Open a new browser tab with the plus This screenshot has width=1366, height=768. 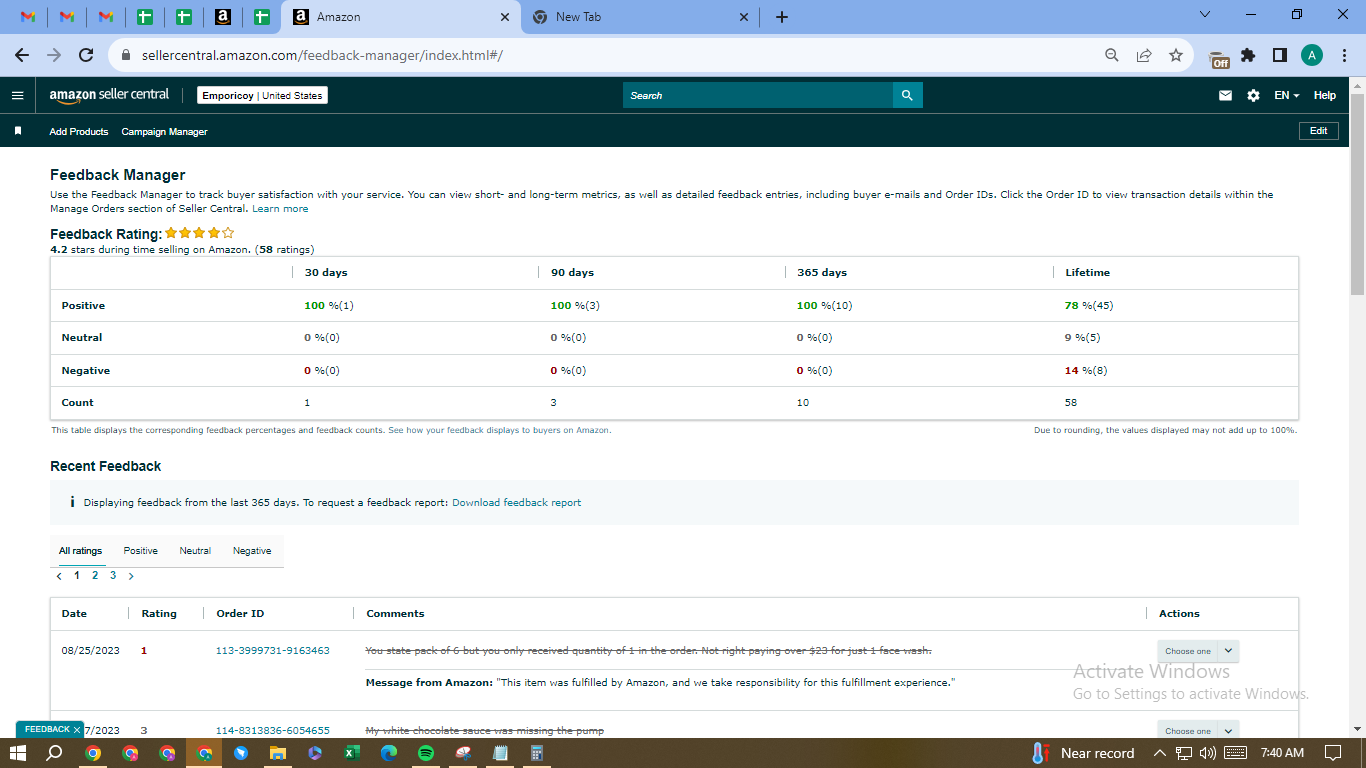click(782, 17)
